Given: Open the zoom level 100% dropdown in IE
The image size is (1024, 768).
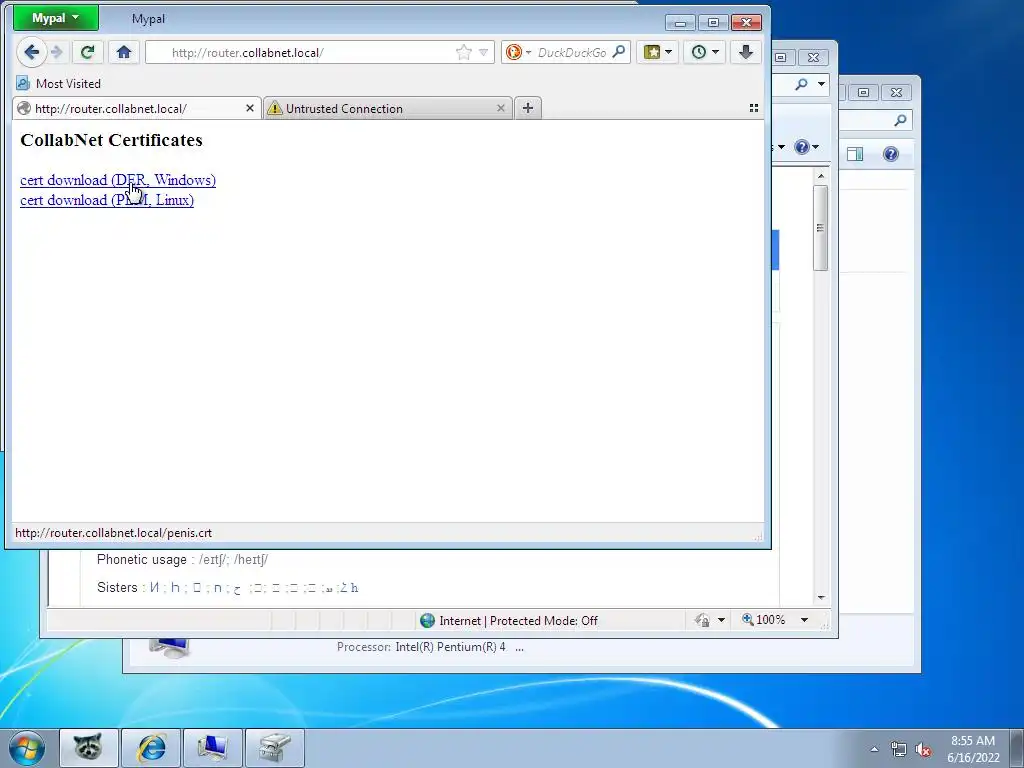Looking at the screenshot, I should click(805, 620).
